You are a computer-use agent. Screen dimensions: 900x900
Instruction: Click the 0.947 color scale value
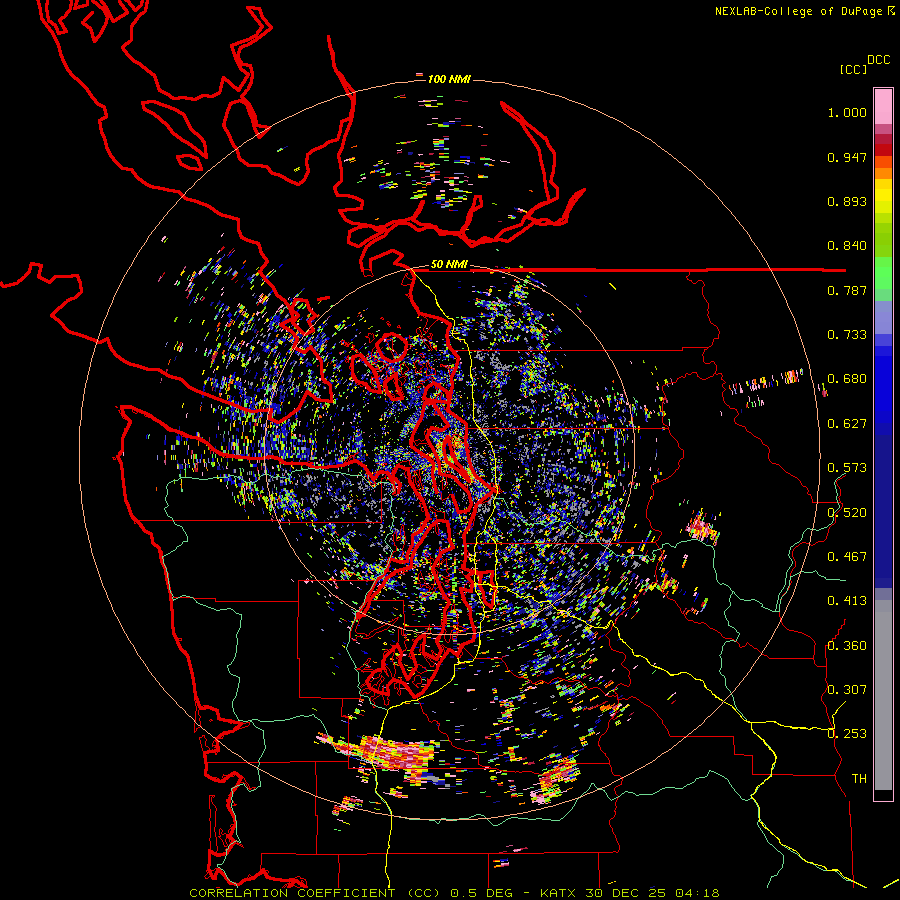point(847,157)
